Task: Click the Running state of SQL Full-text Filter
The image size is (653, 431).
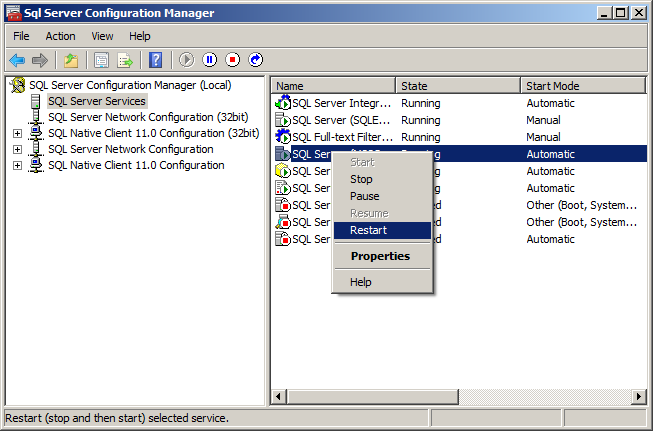Action: tap(421, 137)
